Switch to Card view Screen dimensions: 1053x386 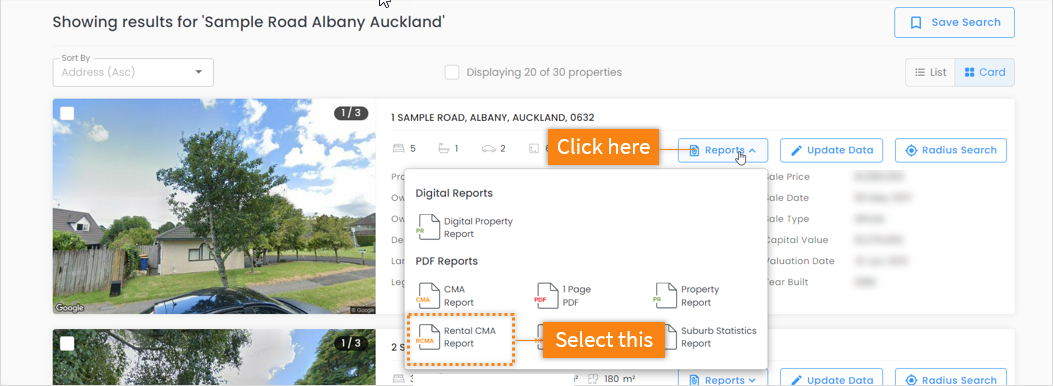click(x=985, y=73)
